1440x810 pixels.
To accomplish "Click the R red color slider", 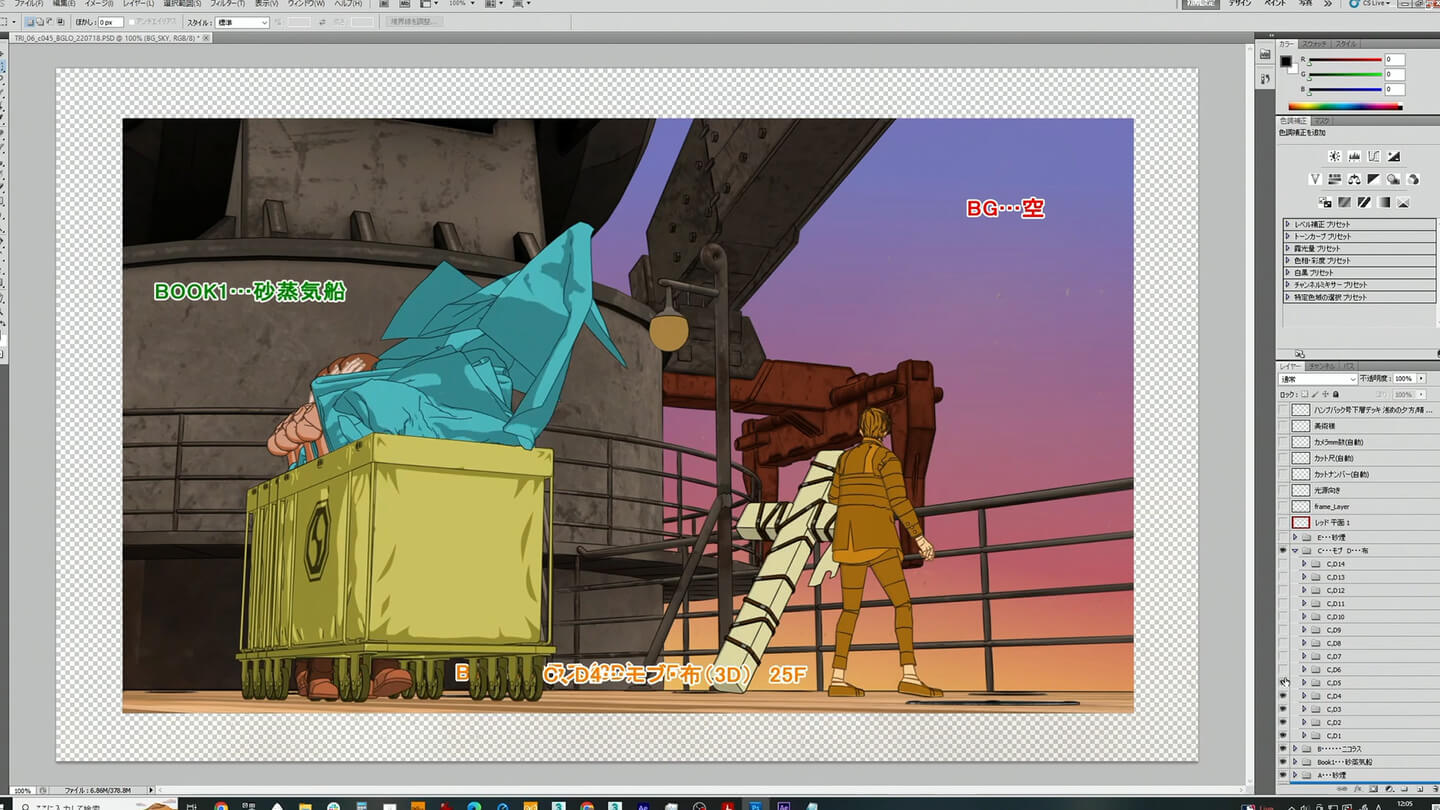I will coord(1346,60).
